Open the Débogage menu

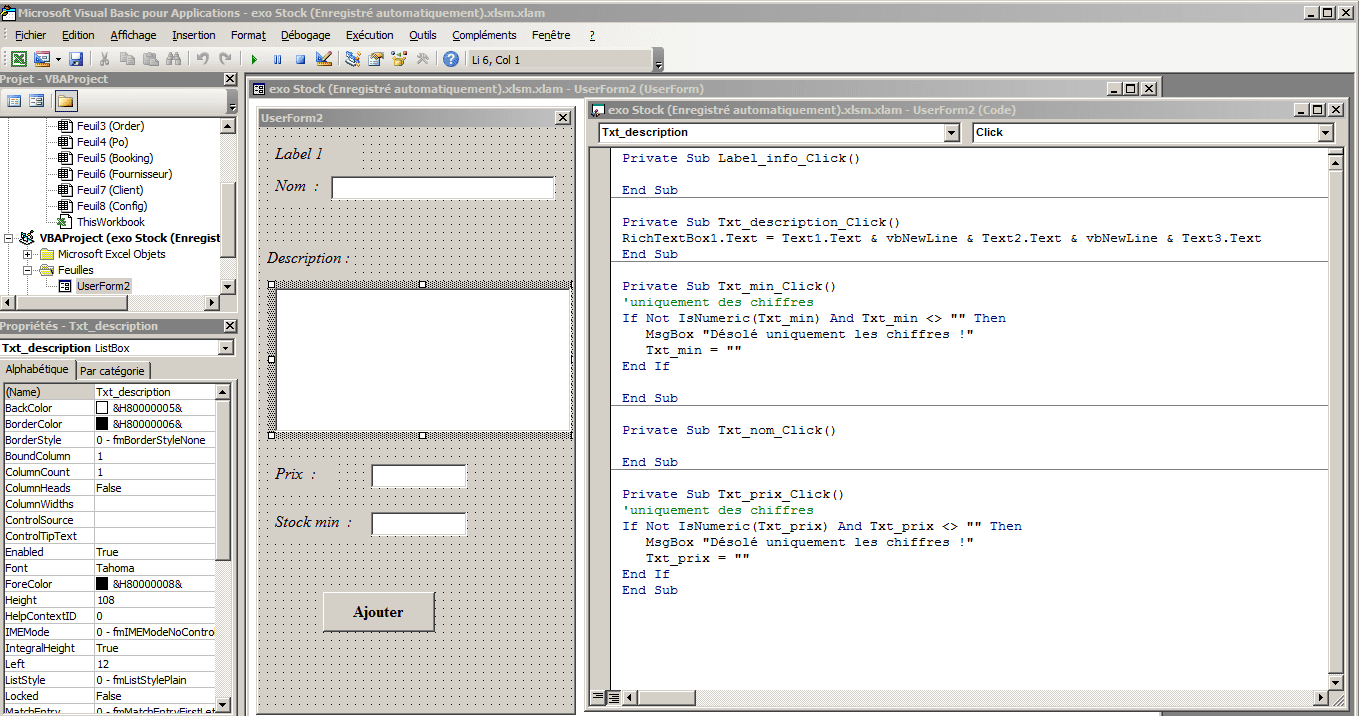(305, 35)
